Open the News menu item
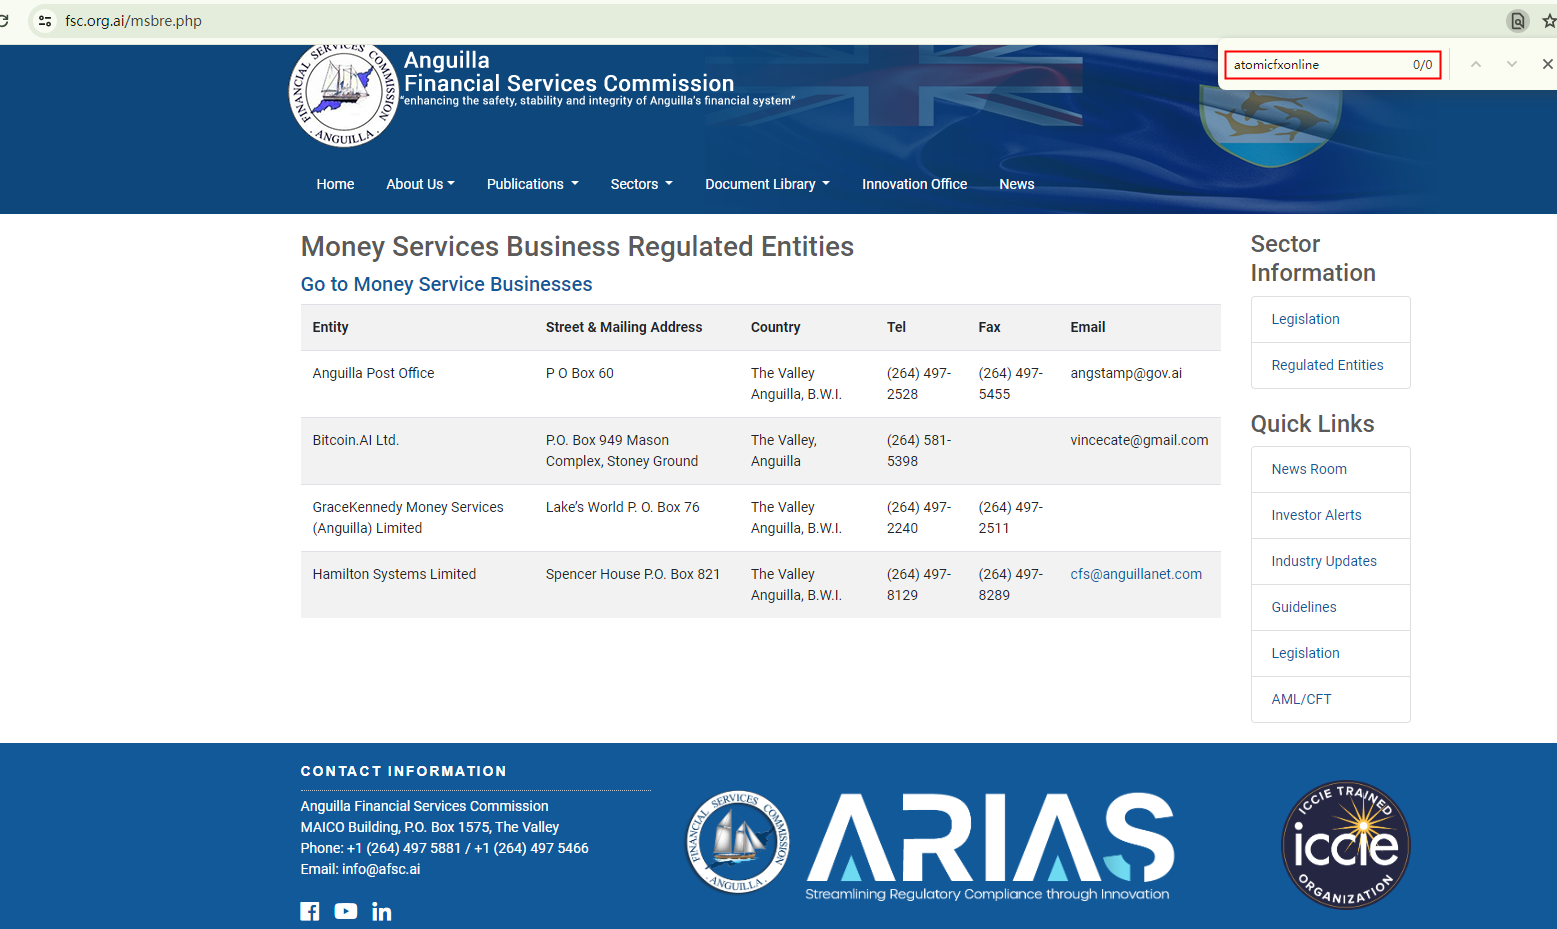The height and width of the screenshot is (929, 1557). pyautogui.click(x=1017, y=184)
